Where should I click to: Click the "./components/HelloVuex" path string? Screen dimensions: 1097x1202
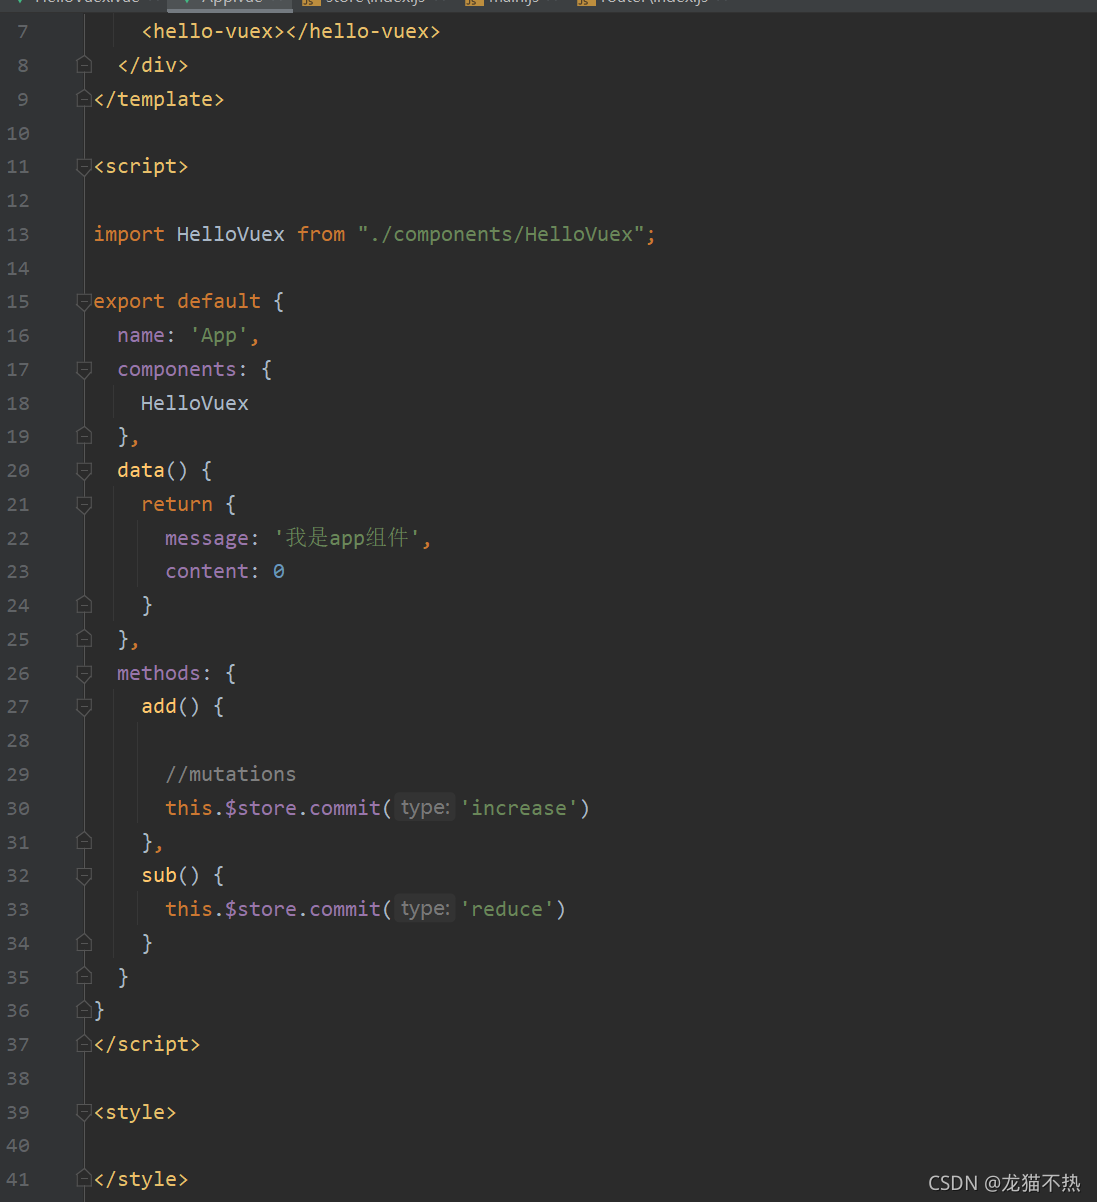(x=501, y=235)
